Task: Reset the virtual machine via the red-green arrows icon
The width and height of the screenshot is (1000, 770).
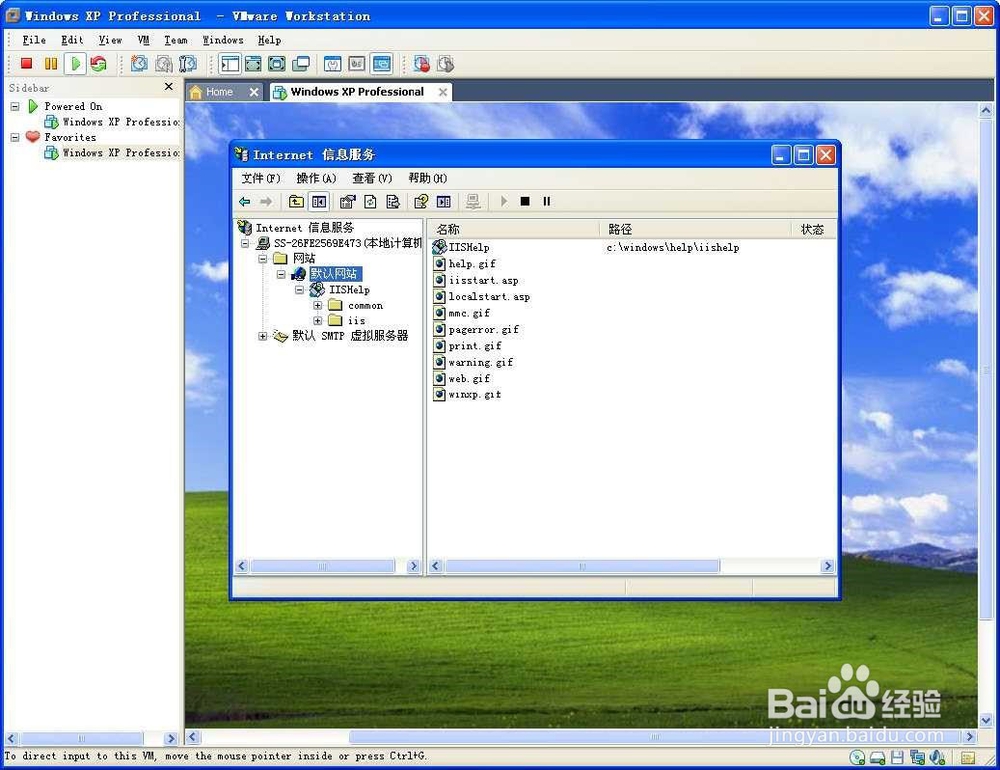Action: 98,63
